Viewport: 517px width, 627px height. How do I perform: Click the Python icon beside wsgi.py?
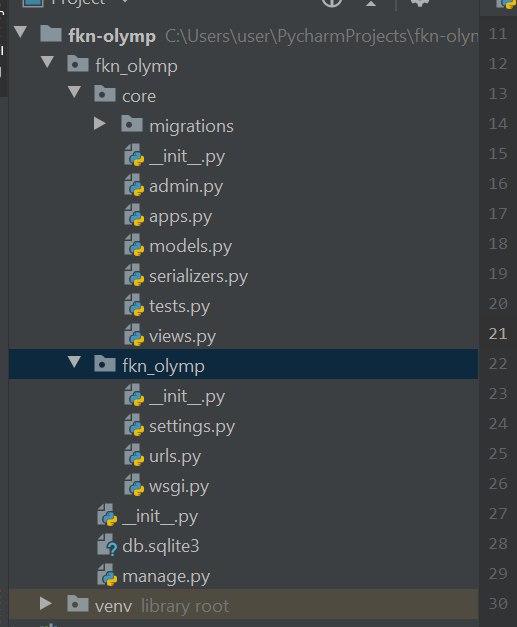pos(134,485)
